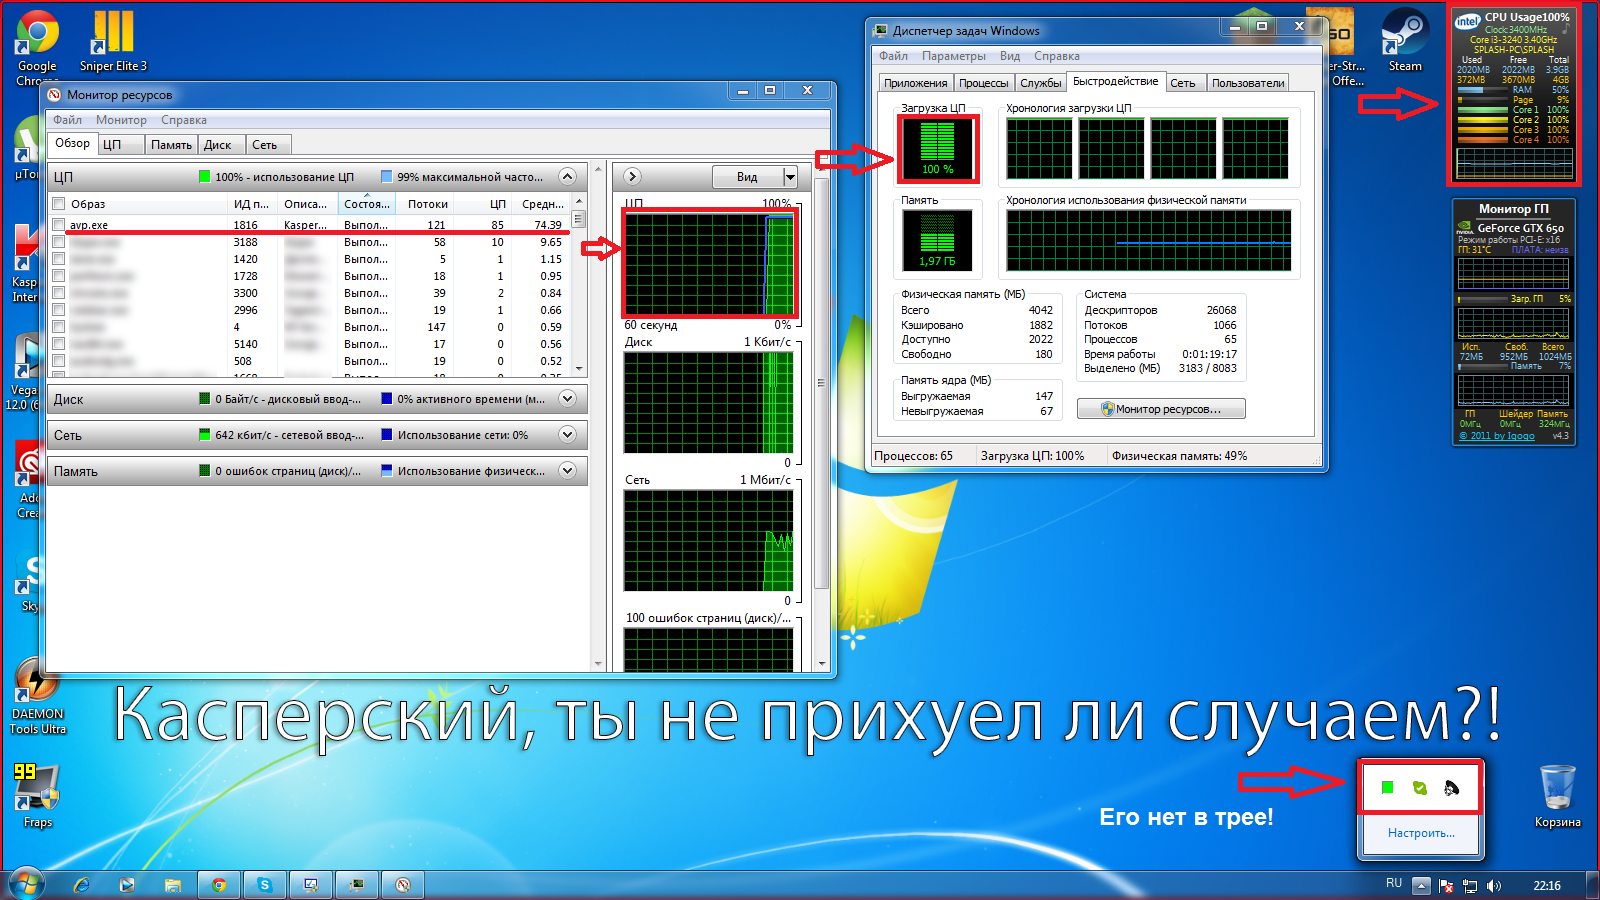The image size is (1600, 900).
Task: Open Action Center flag tray icon
Action: pyautogui.click(x=1446, y=885)
